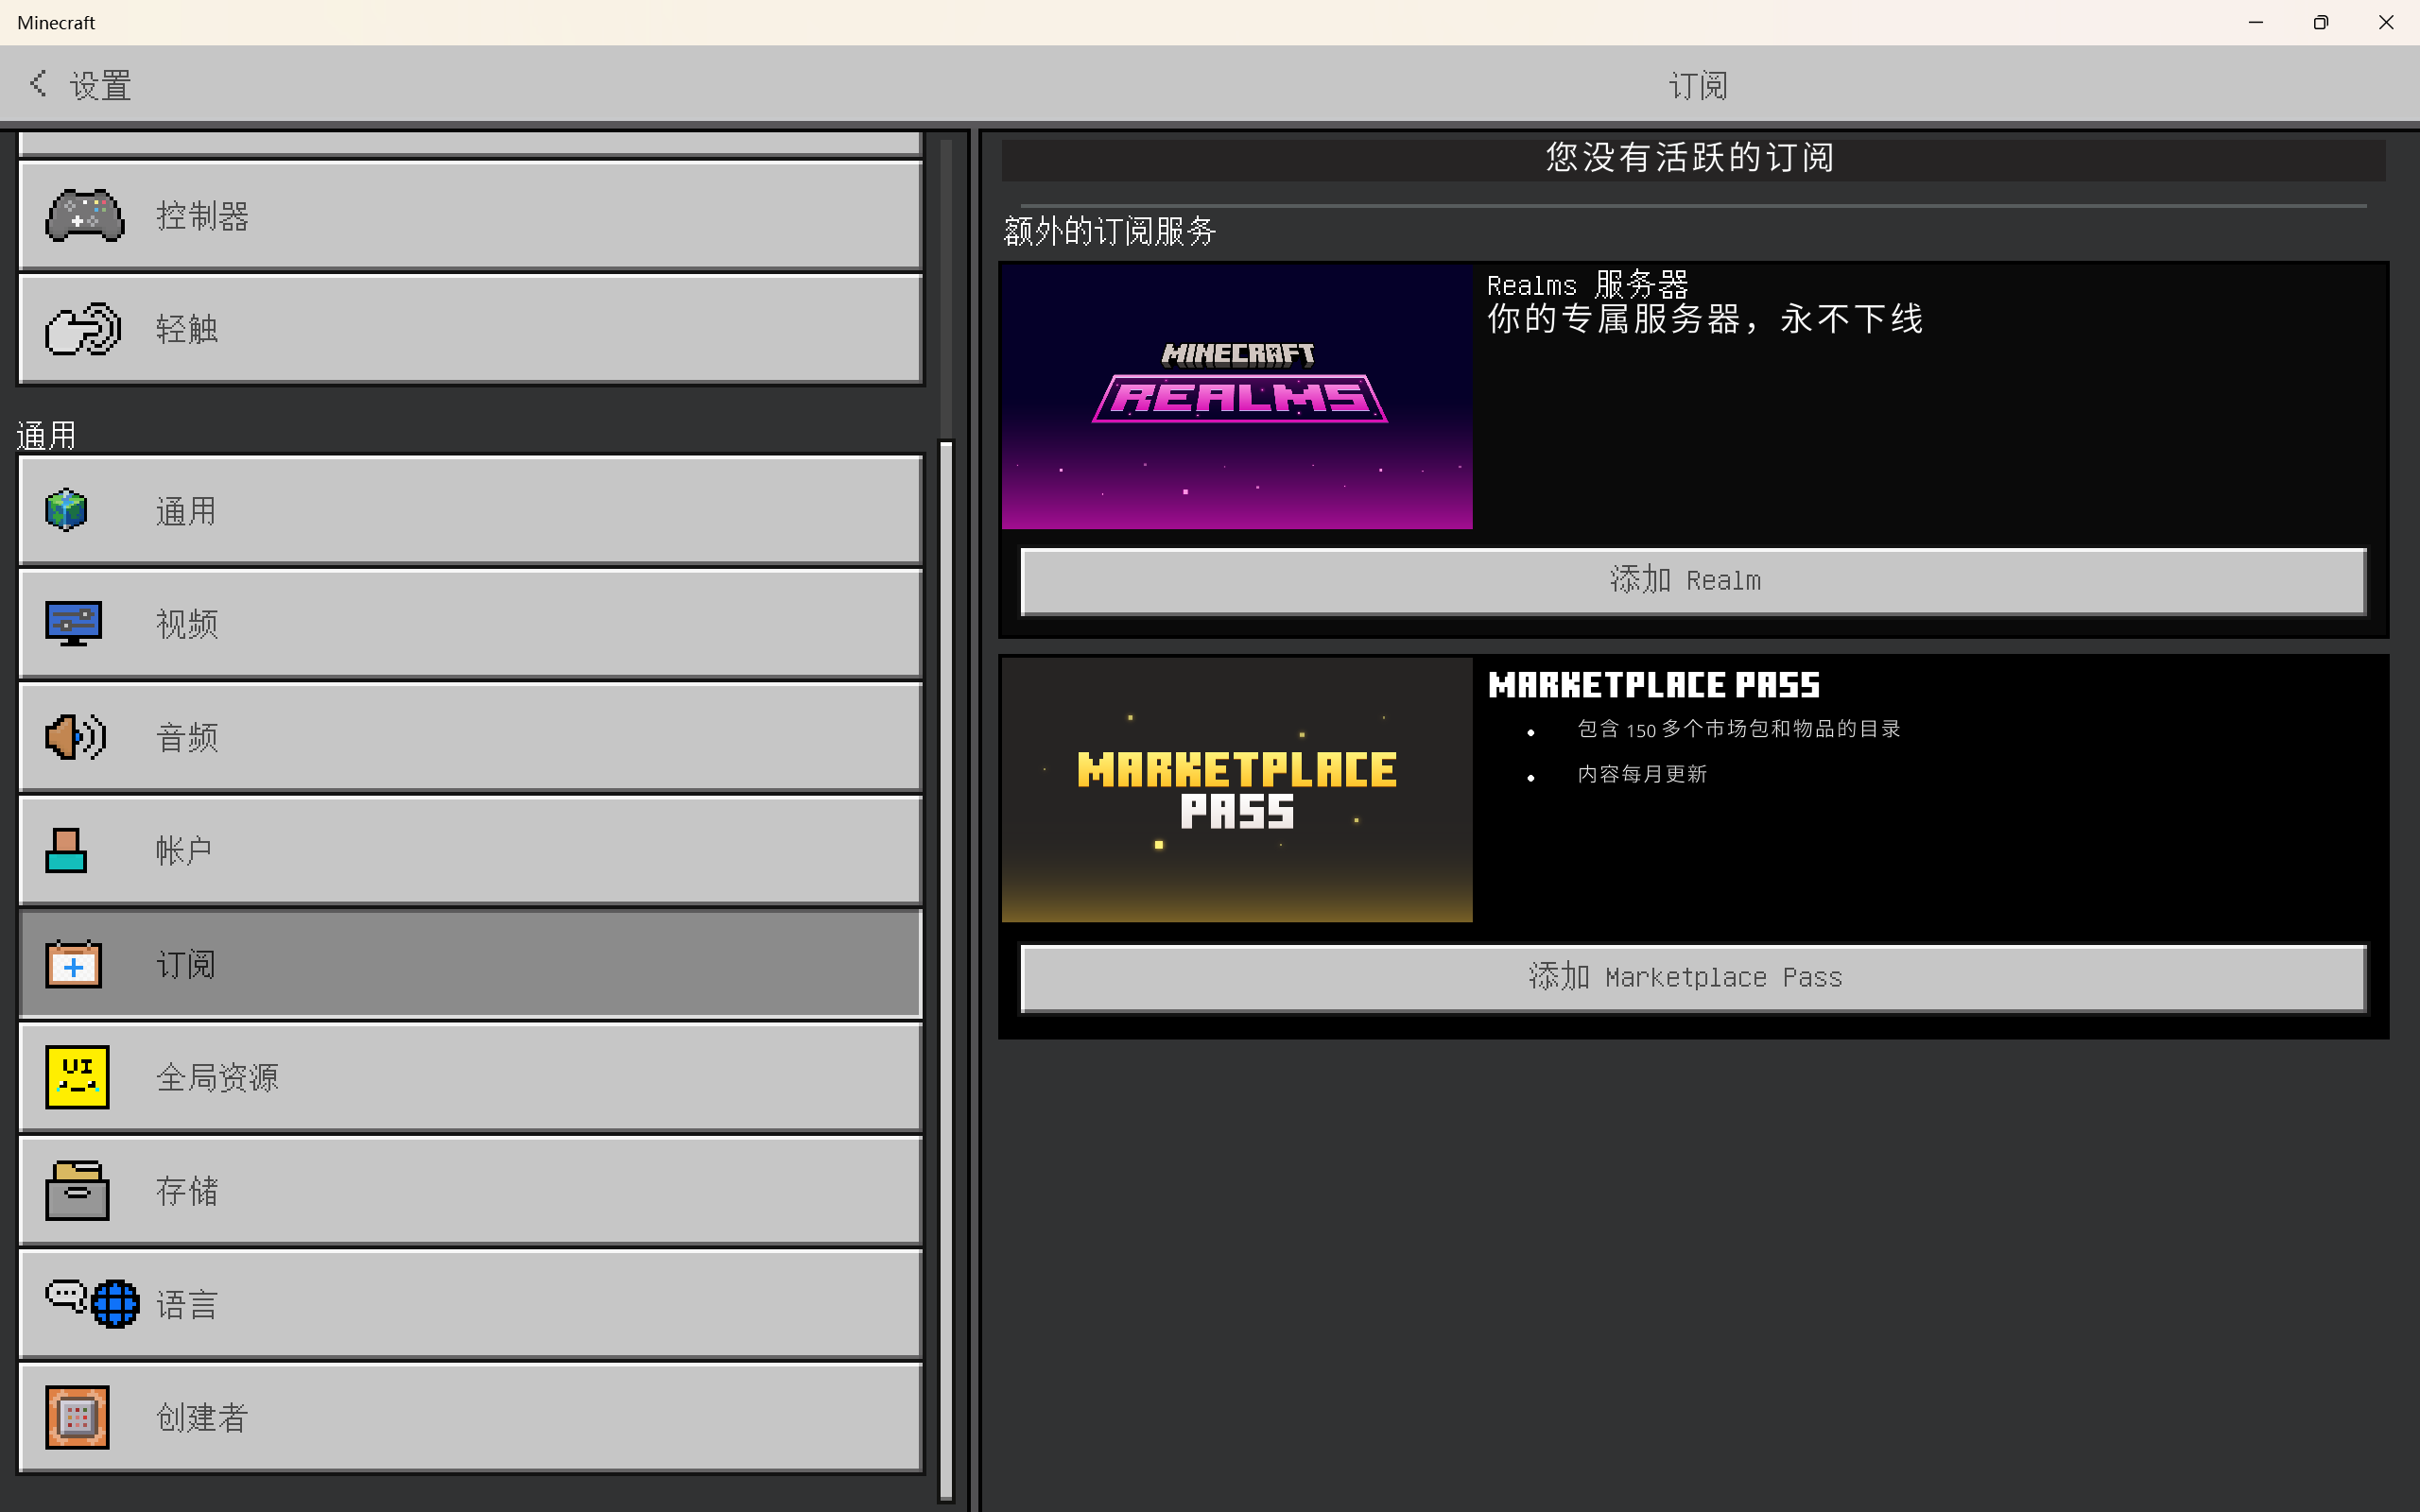2420x1512 pixels.
Task: Click the 通用 section heading label
Action: pos(46,436)
